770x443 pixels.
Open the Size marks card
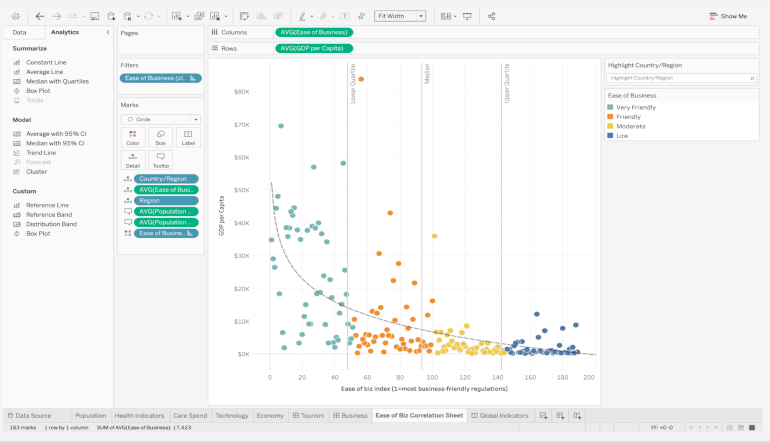(x=160, y=138)
